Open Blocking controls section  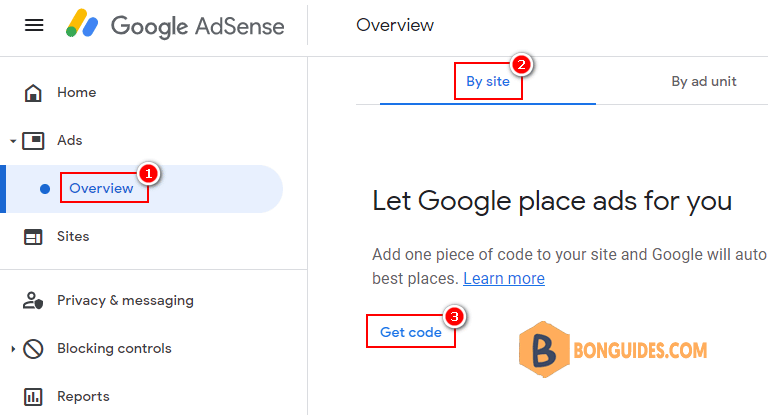coord(114,348)
